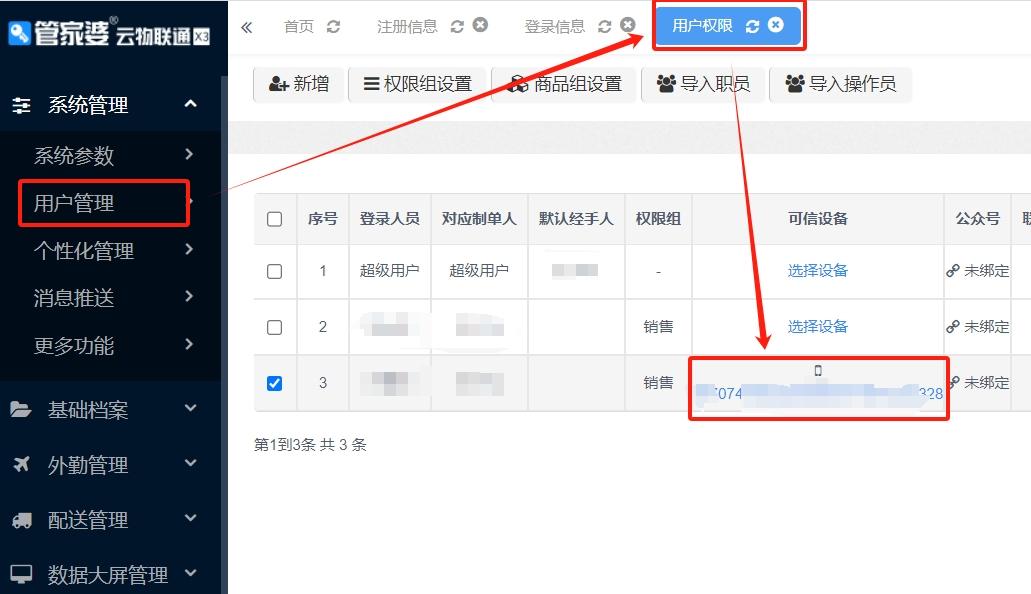Expand 基础档案 section

point(110,409)
